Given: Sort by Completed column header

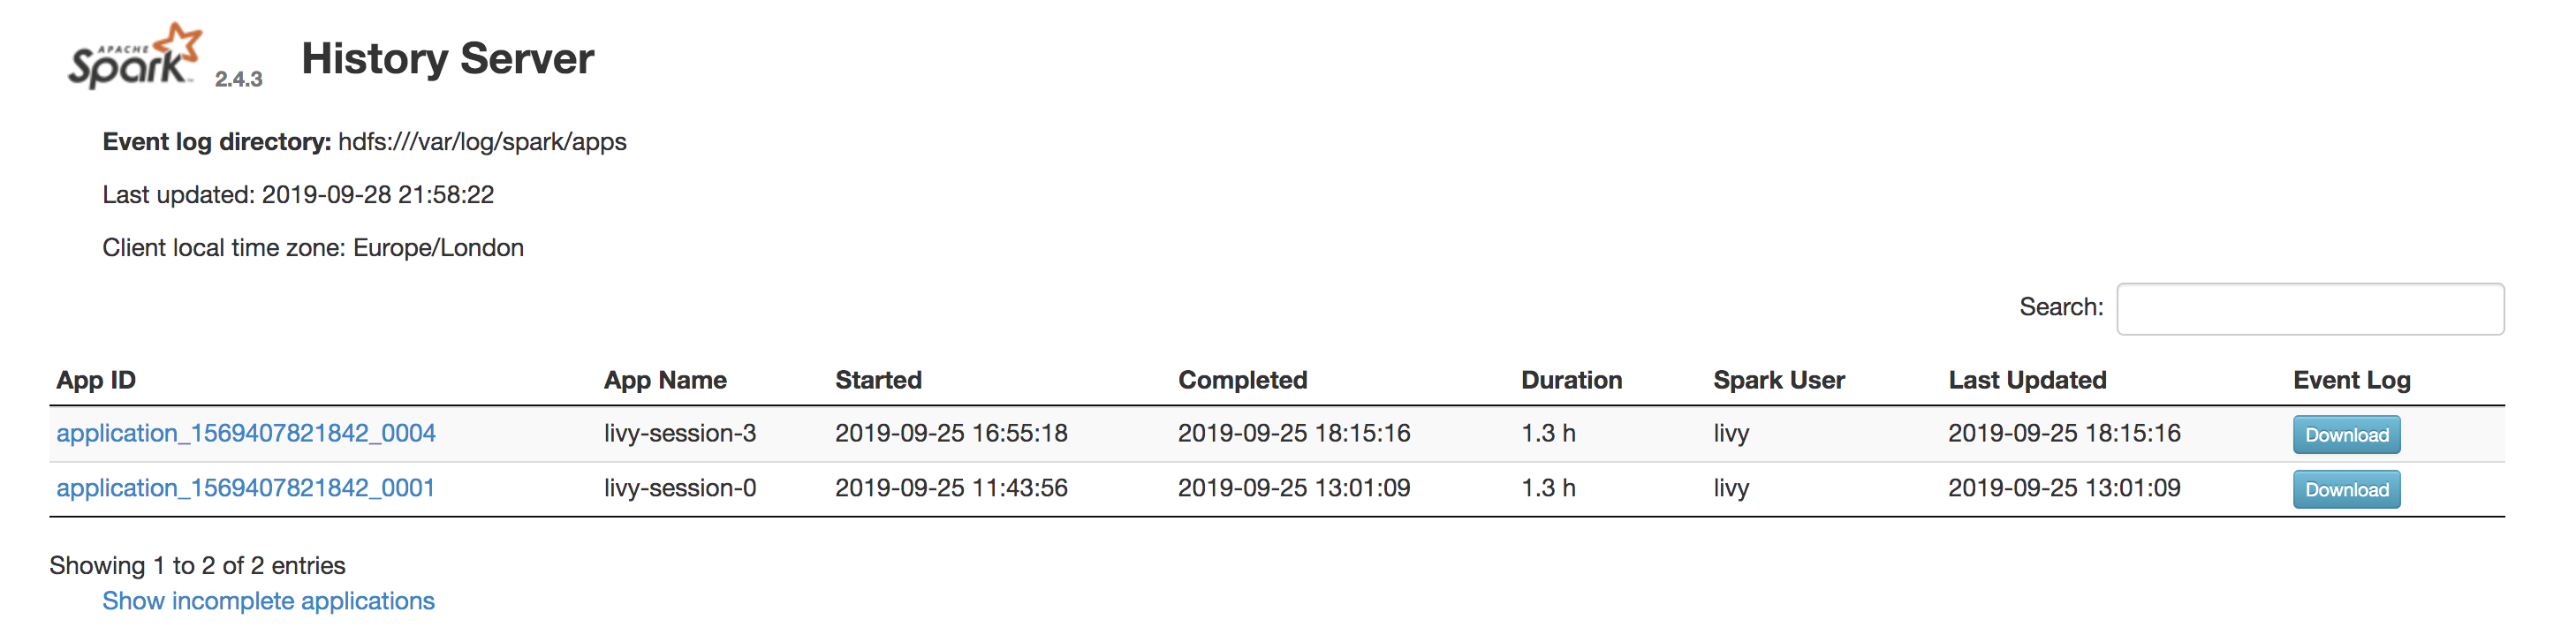Looking at the screenshot, I should point(1242,380).
